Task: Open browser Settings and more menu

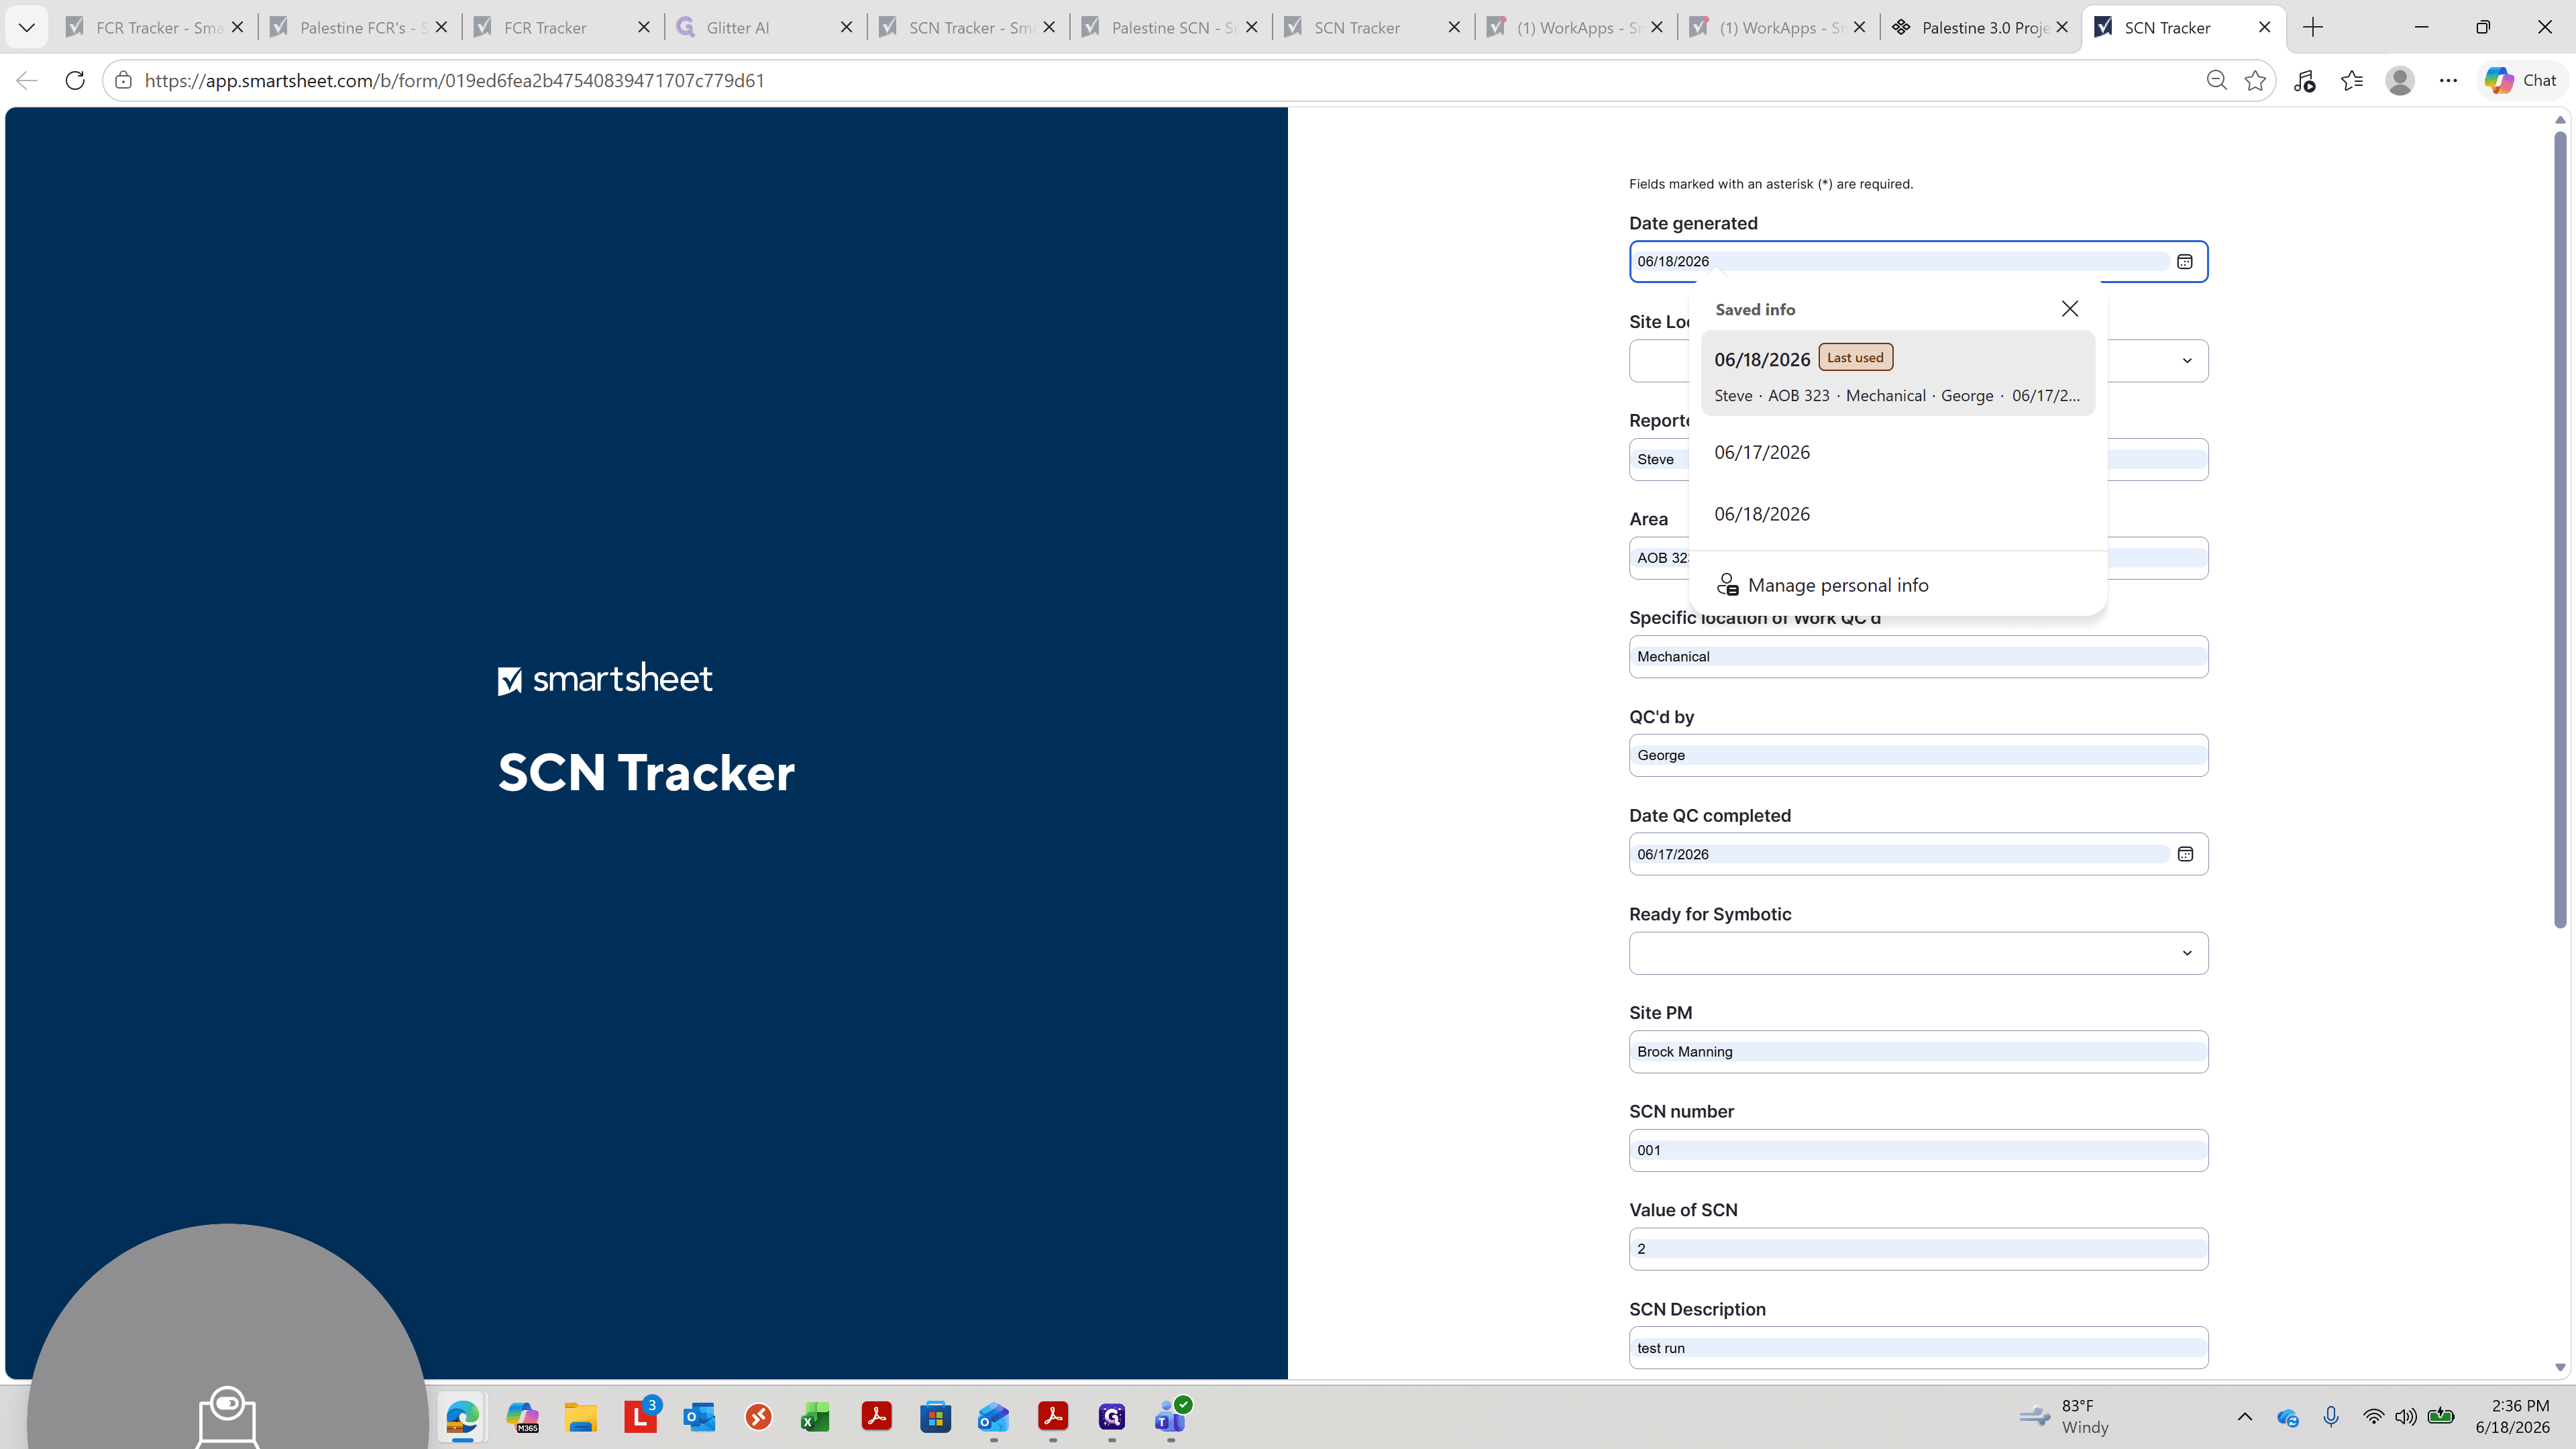Action: pos(2448,80)
